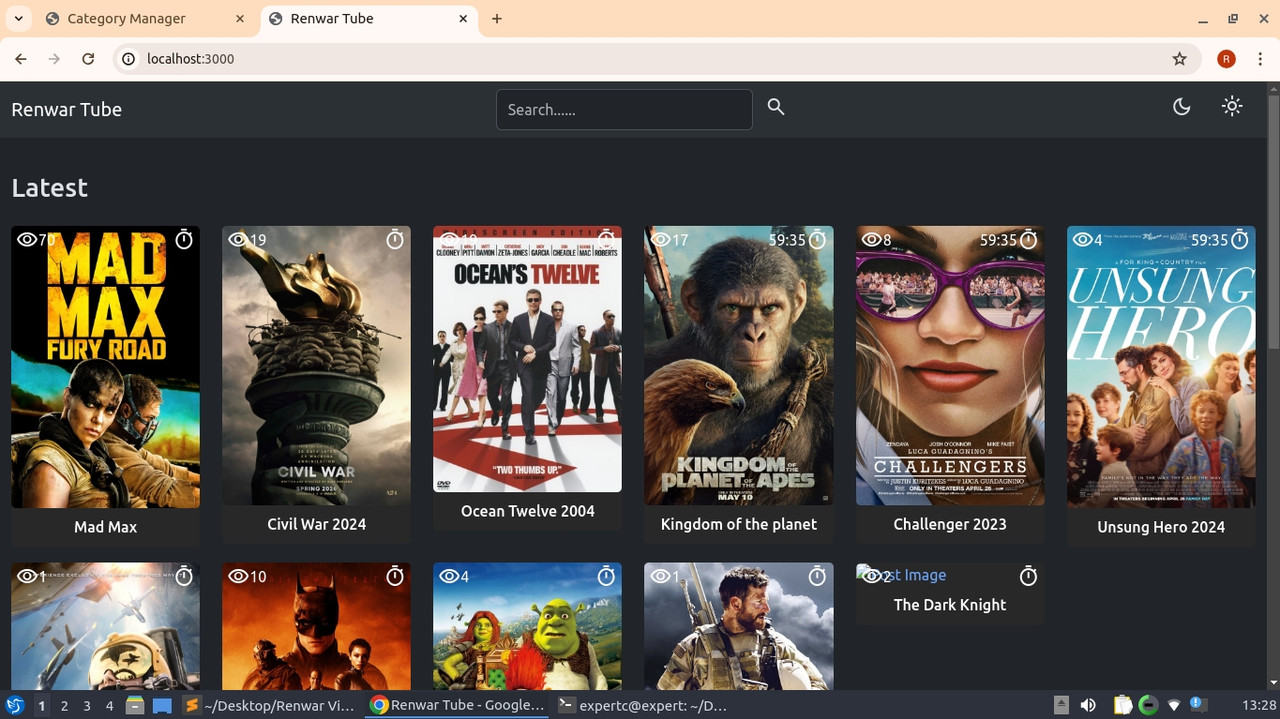Click the timer icon on Mad Max poster
1280x719 pixels.
pos(184,240)
